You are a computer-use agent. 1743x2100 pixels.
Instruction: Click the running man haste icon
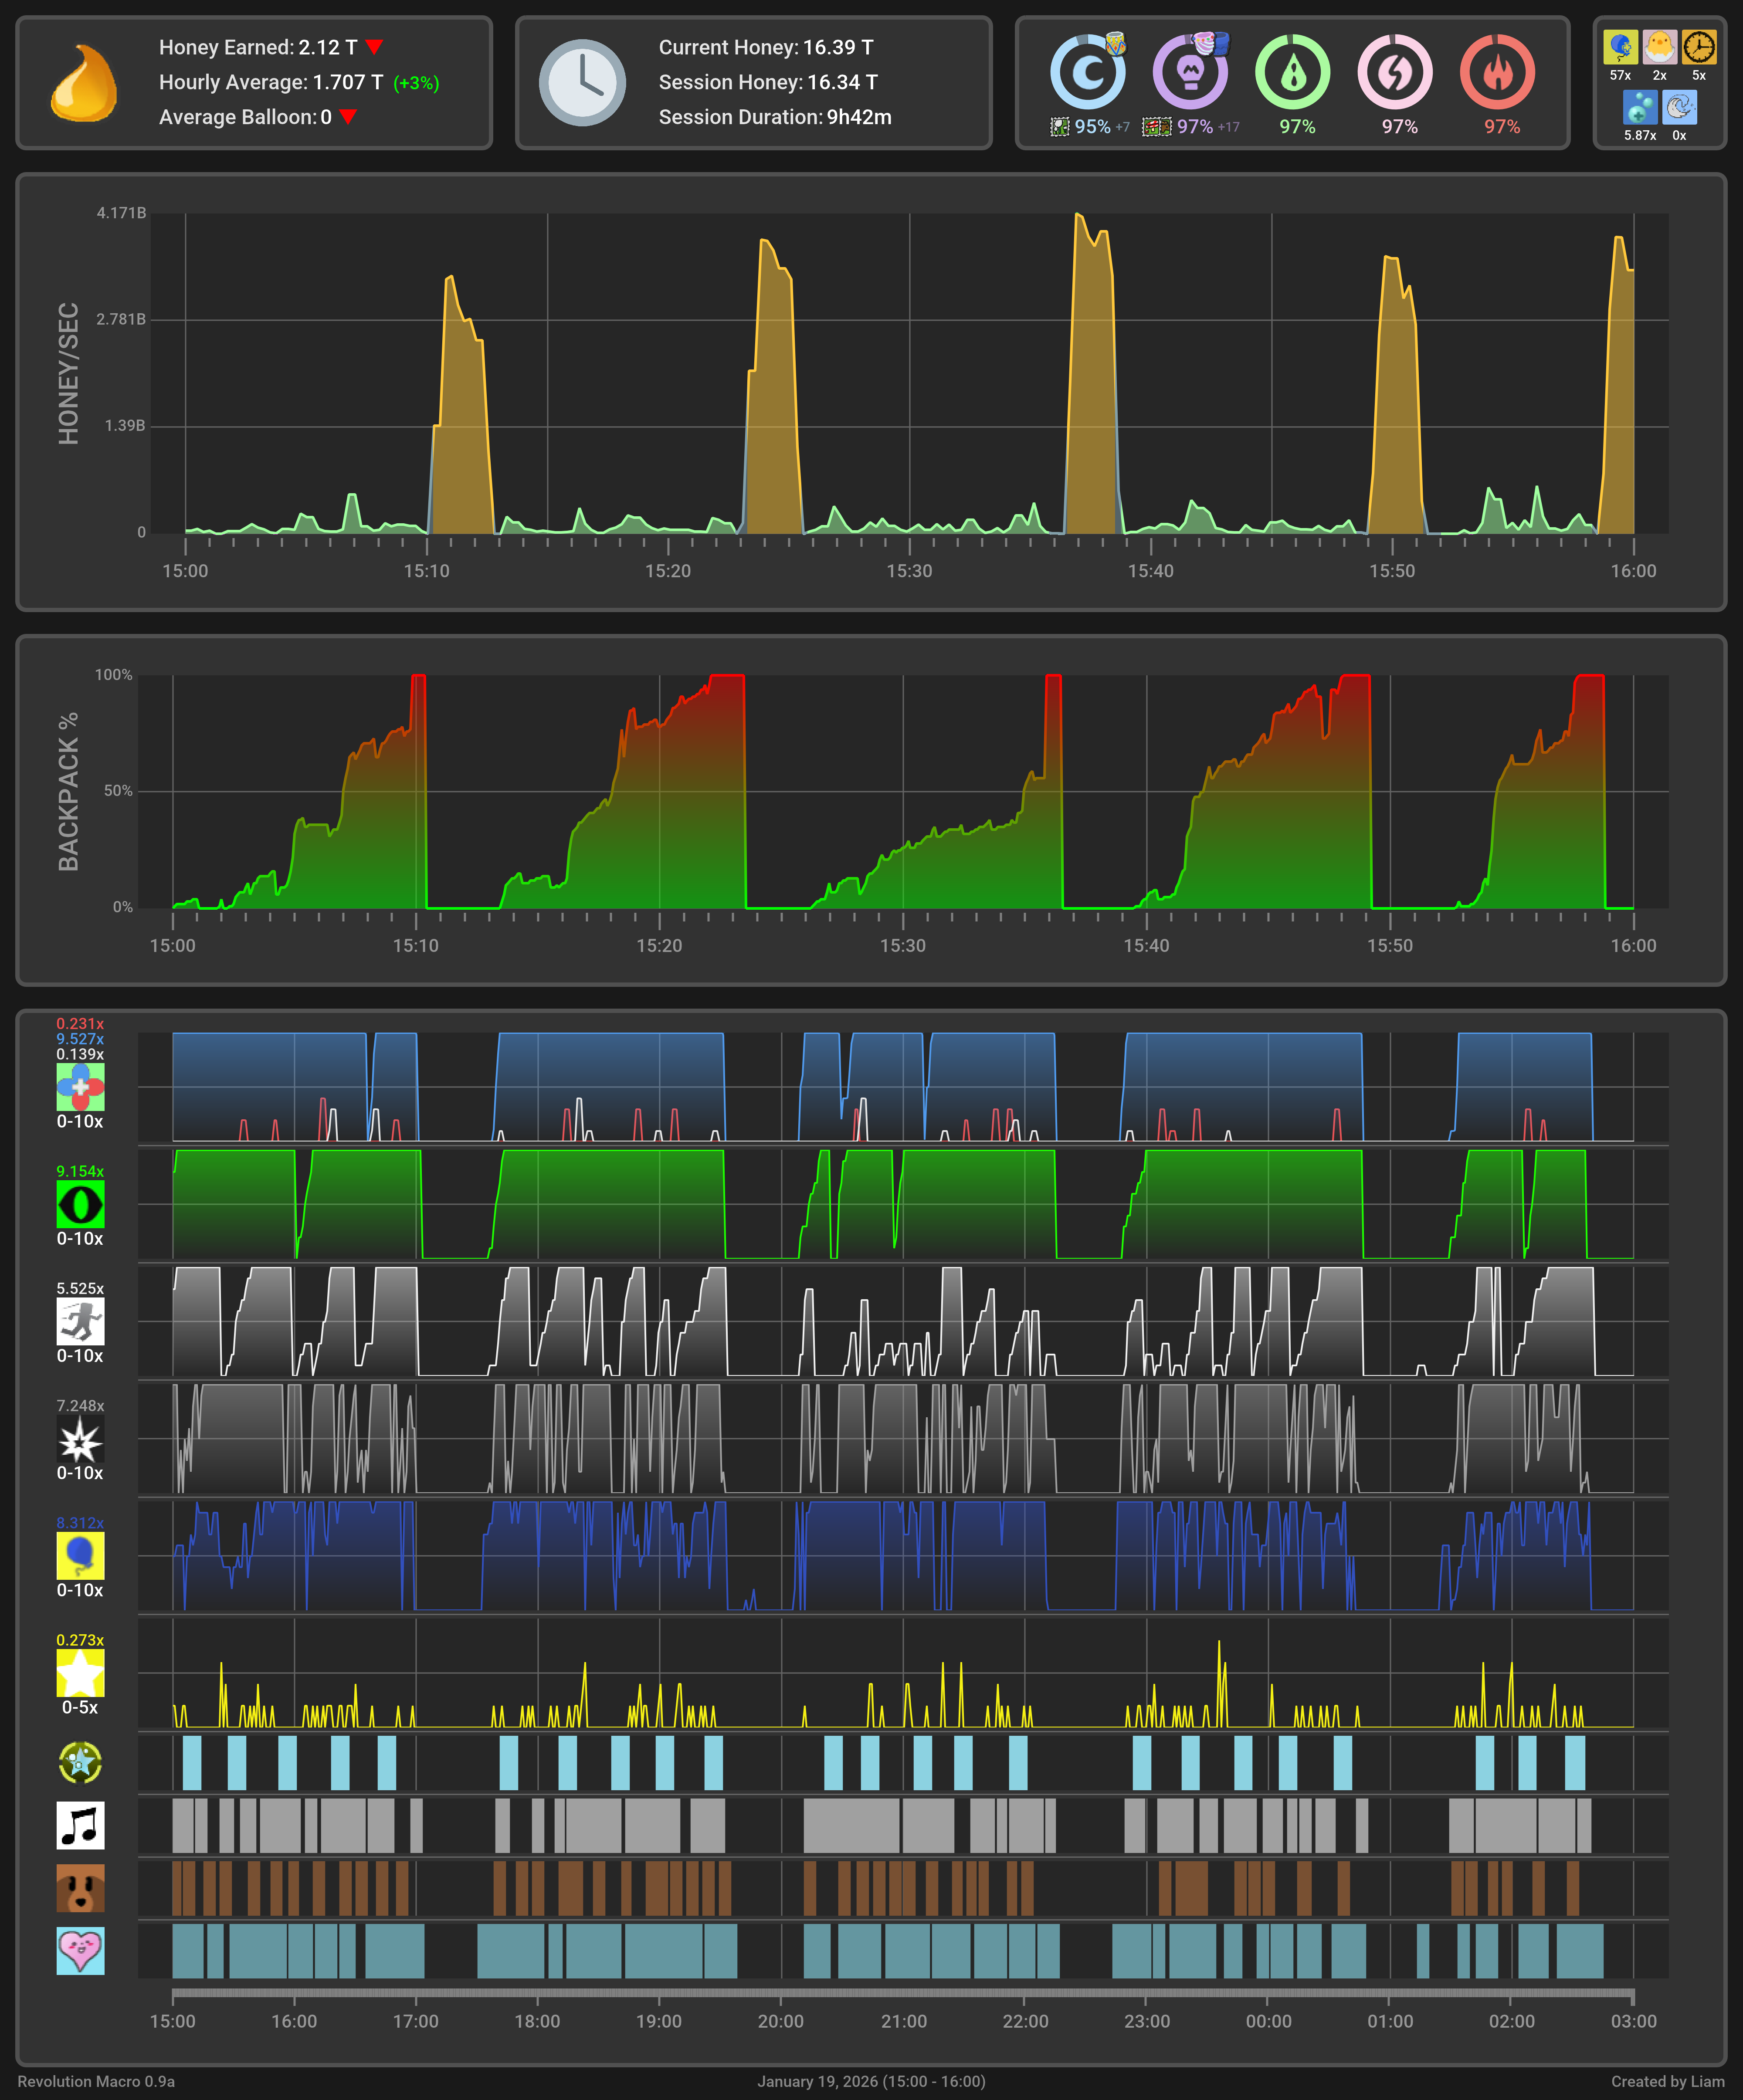point(80,1321)
